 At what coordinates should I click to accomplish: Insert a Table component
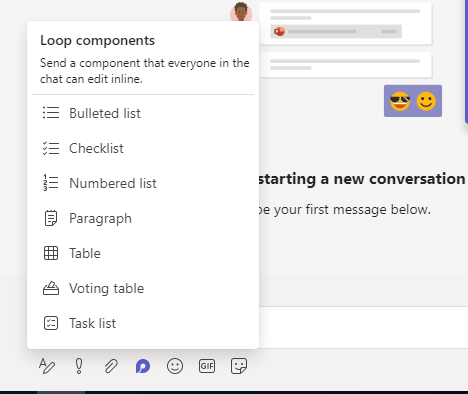143,253
